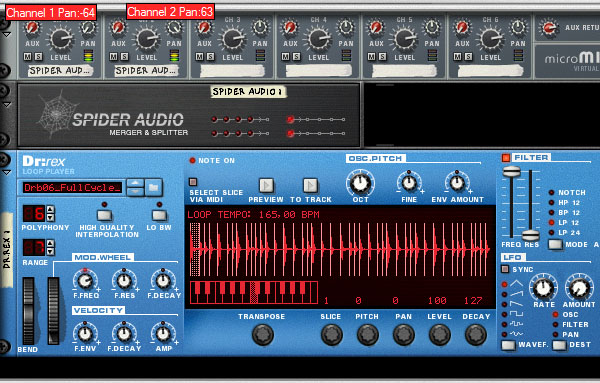Select the Notch filter mode
Viewport: 600px width, 383px height.
tap(551, 192)
